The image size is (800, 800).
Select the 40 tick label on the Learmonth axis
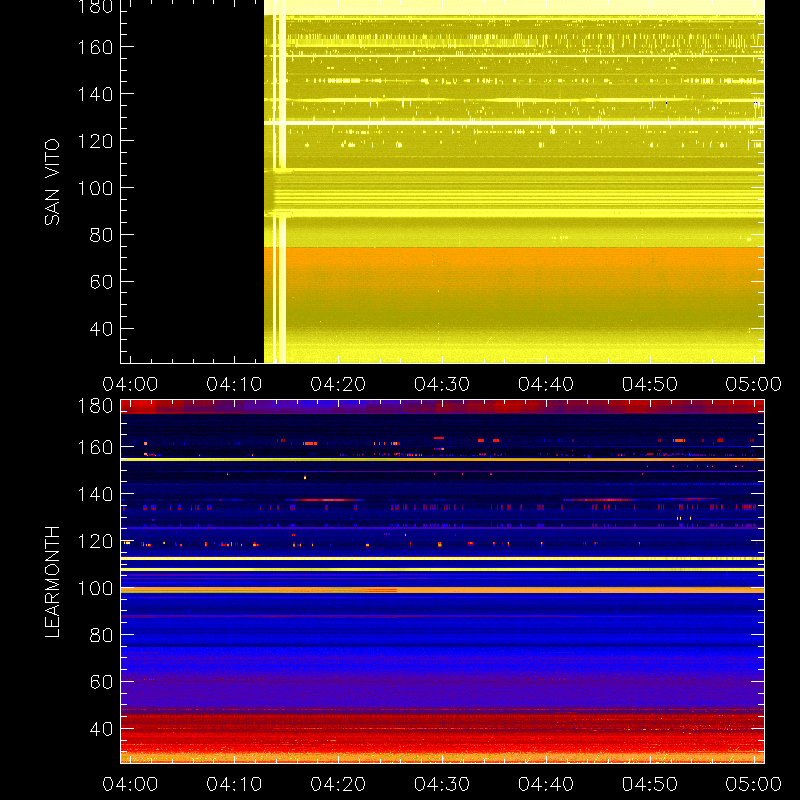tap(101, 729)
